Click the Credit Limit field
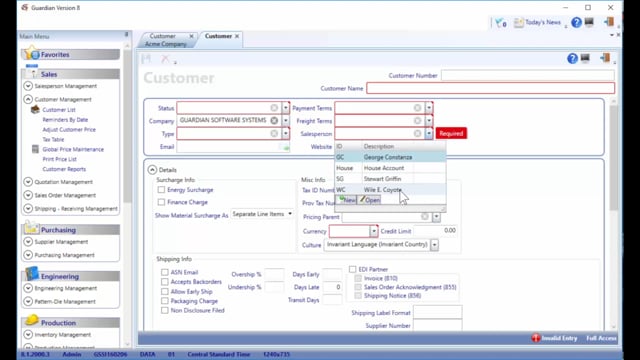This screenshot has height=360, width=640. (x=436, y=231)
